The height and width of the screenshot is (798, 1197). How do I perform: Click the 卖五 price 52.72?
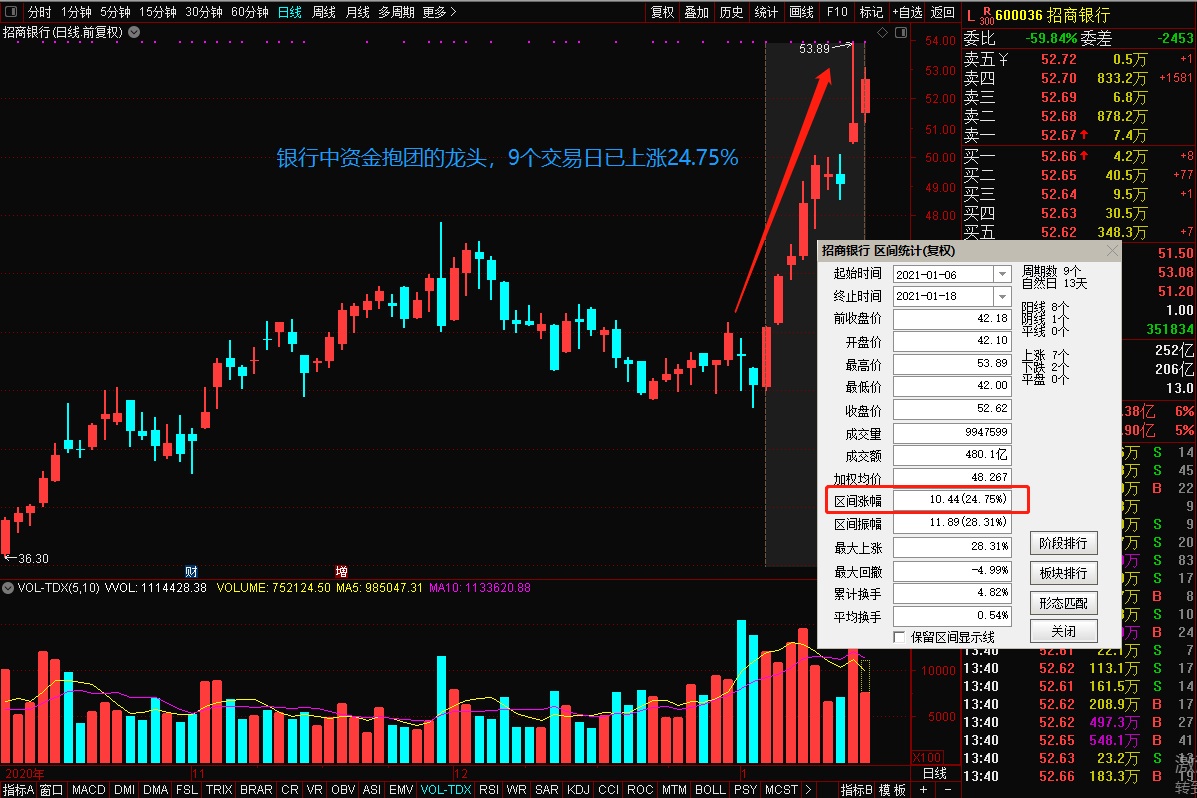click(1059, 60)
